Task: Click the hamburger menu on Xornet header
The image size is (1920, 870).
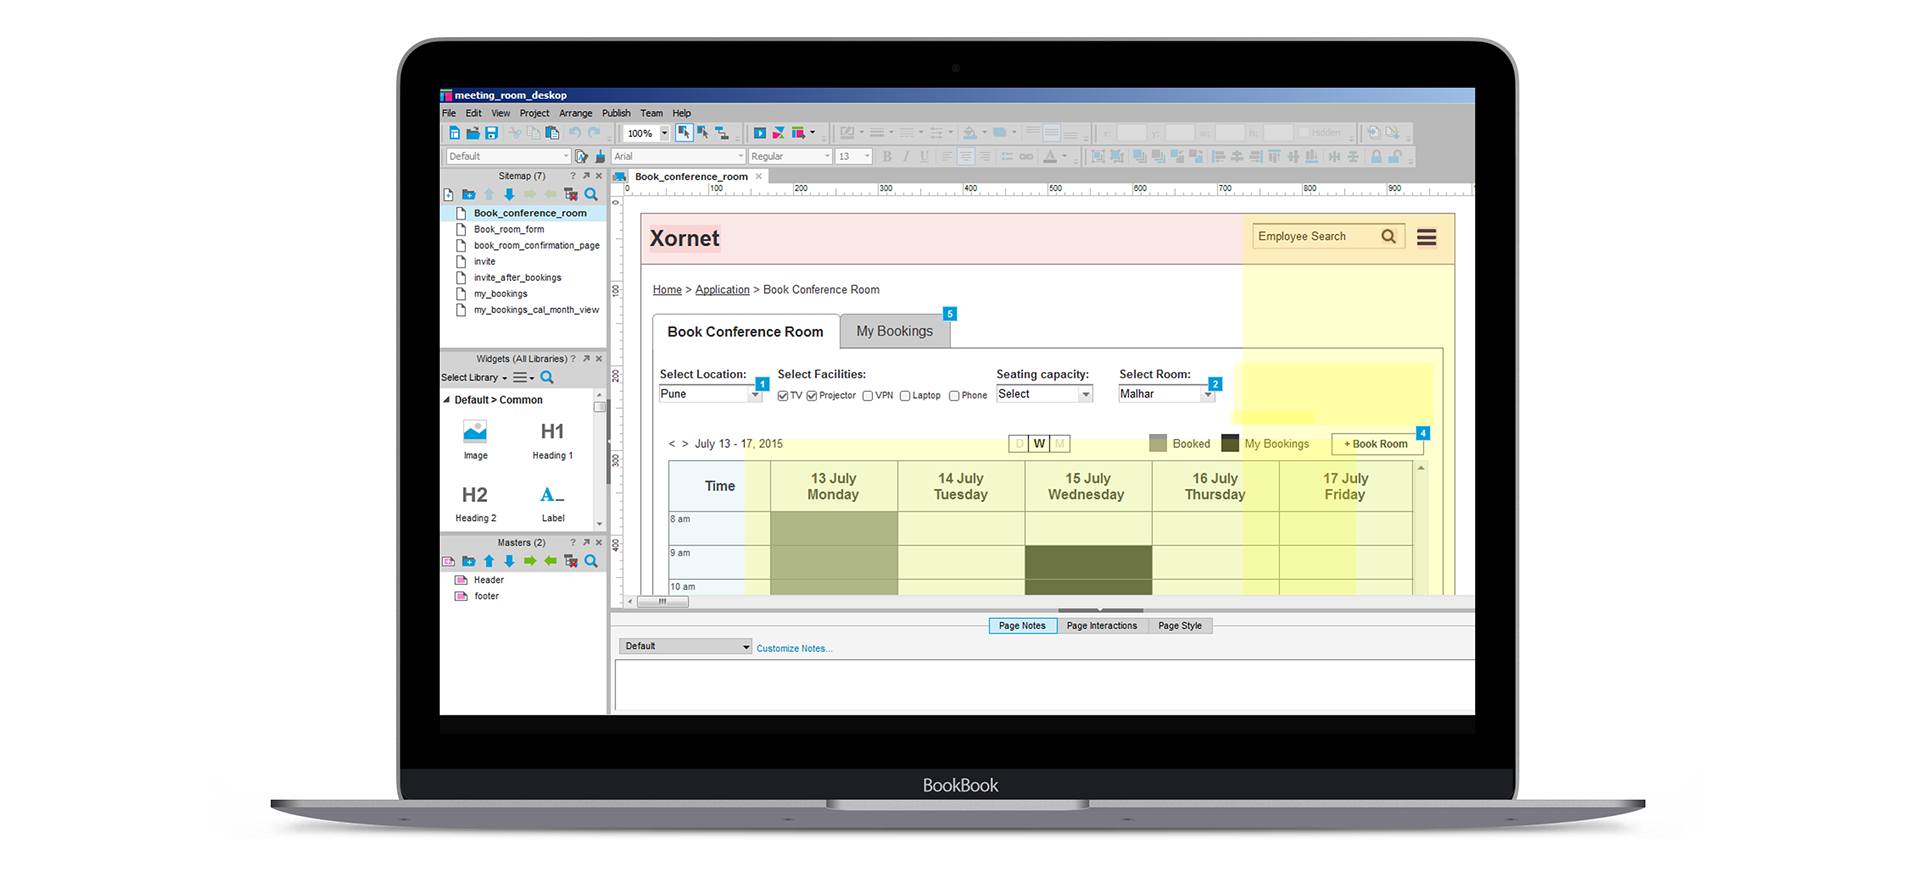Action: (1427, 237)
